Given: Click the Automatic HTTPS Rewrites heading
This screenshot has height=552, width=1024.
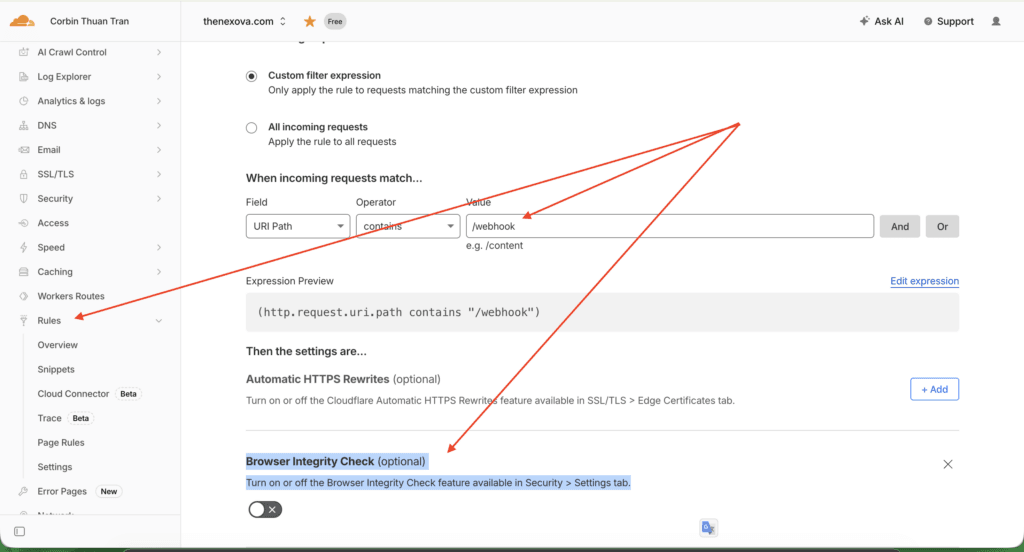Looking at the screenshot, I should 343,379.
